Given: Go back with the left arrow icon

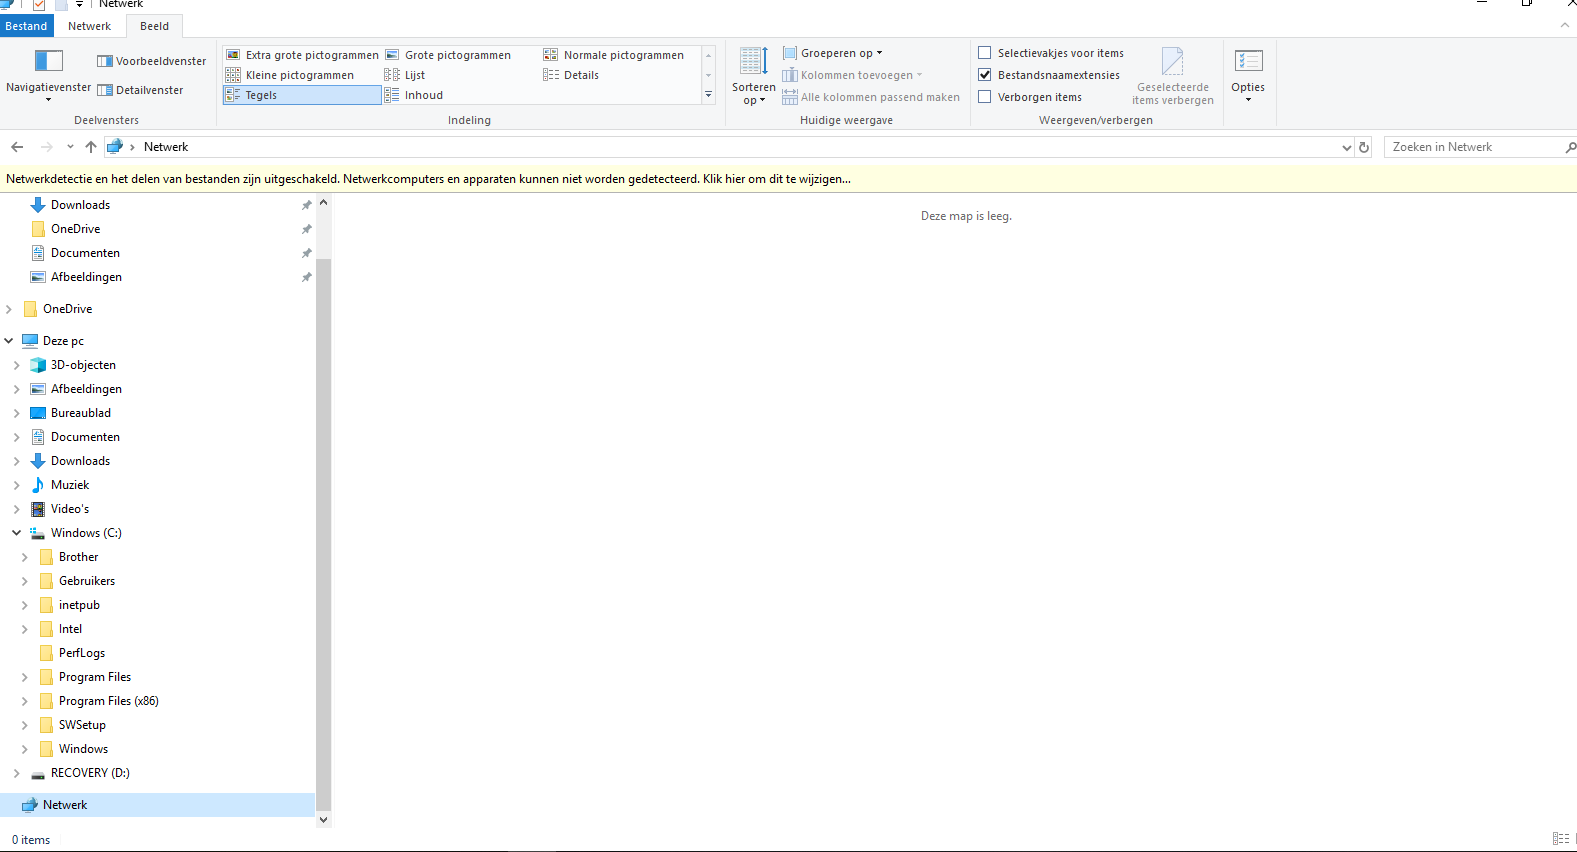Looking at the screenshot, I should tap(17, 147).
